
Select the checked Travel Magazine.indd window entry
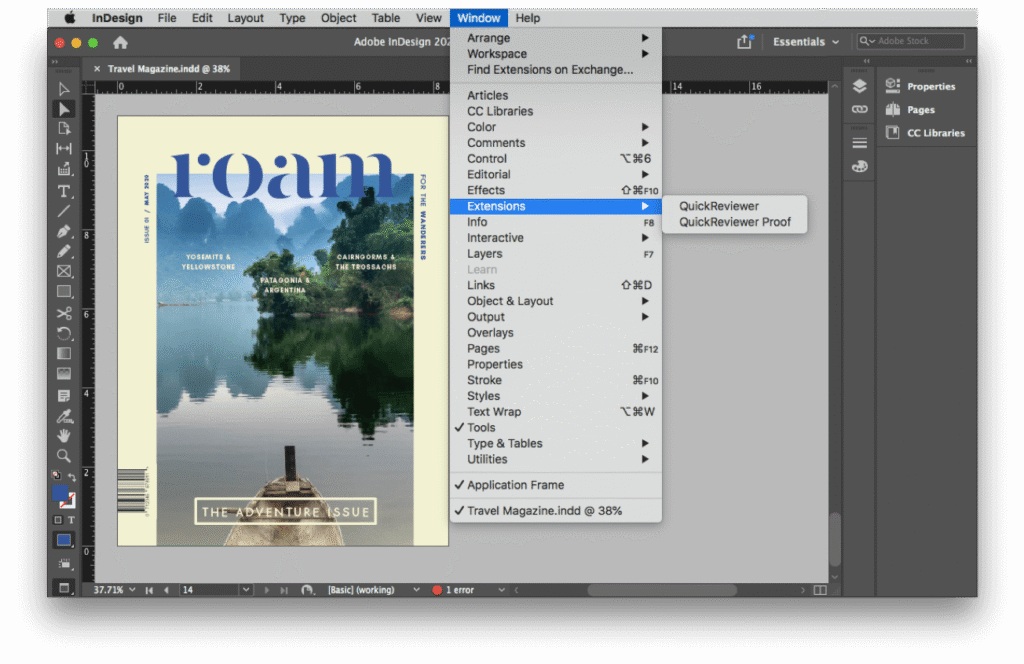pyautogui.click(x=544, y=511)
